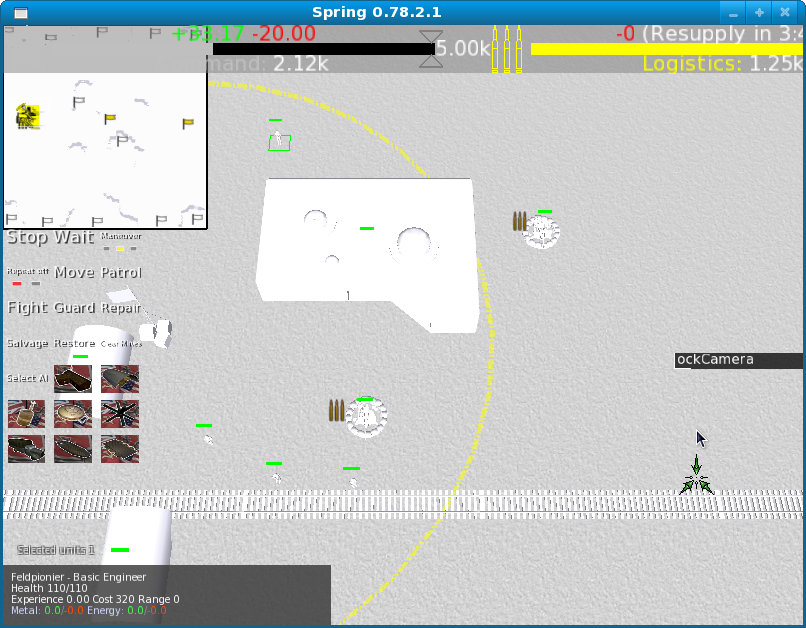Click the Health 110/110 readout
The image size is (806, 628).
click(49, 588)
